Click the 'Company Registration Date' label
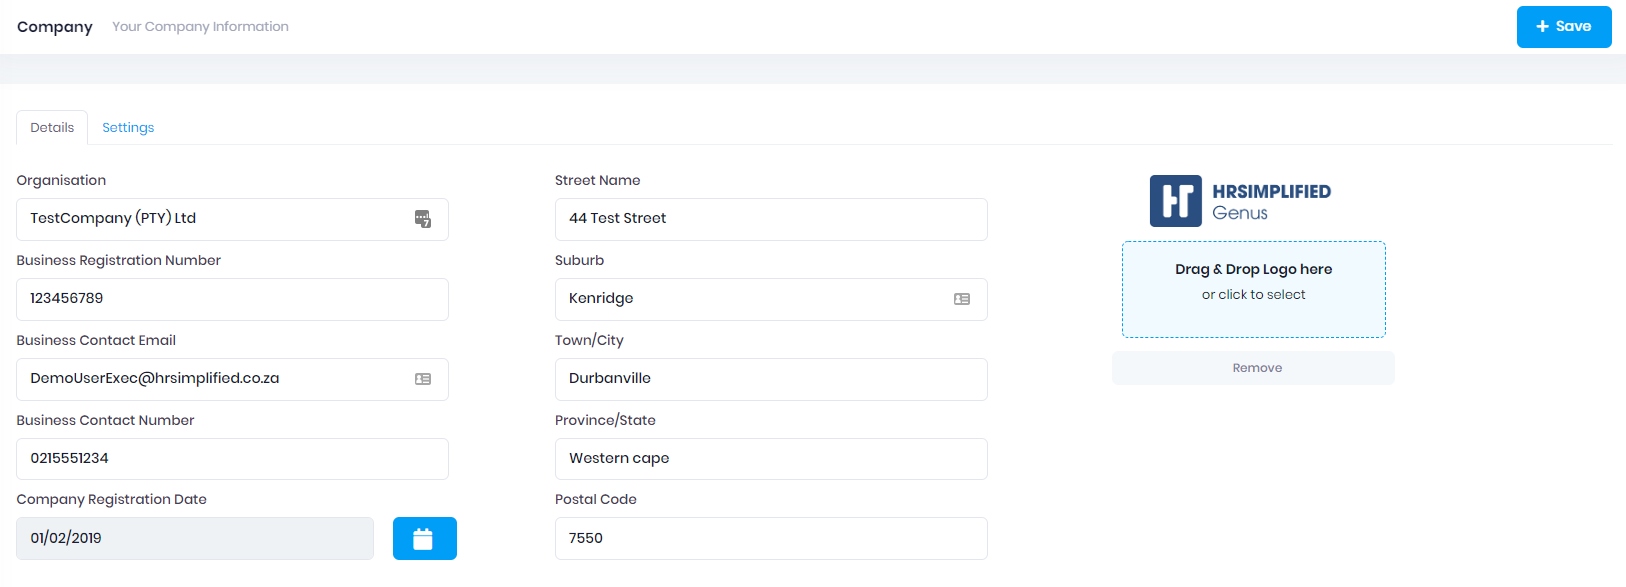The image size is (1626, 587). (111, 499)
